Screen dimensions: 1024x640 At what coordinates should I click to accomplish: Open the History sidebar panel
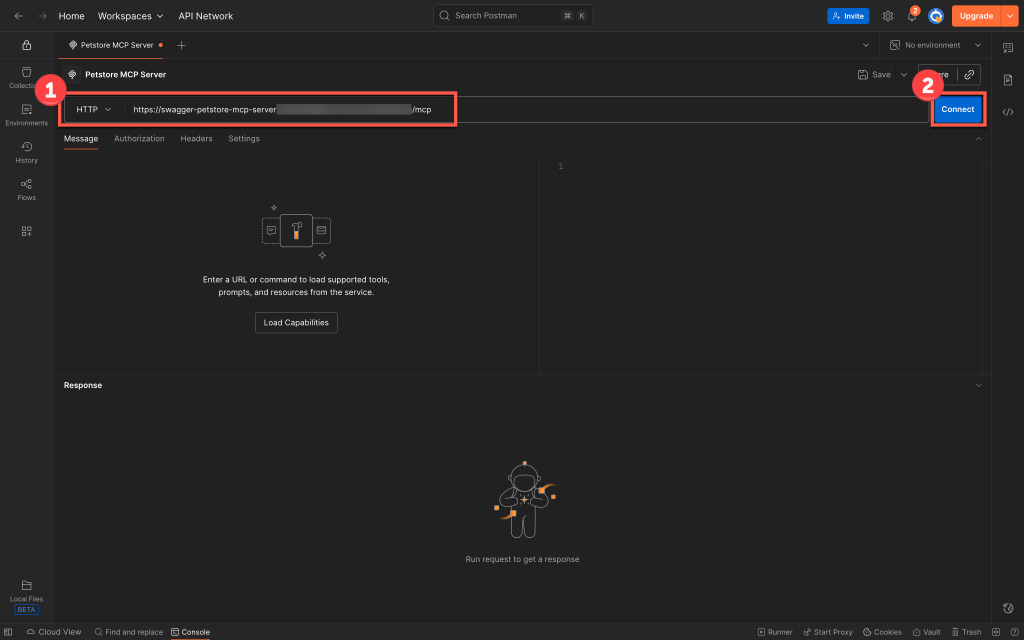[26, 152]
